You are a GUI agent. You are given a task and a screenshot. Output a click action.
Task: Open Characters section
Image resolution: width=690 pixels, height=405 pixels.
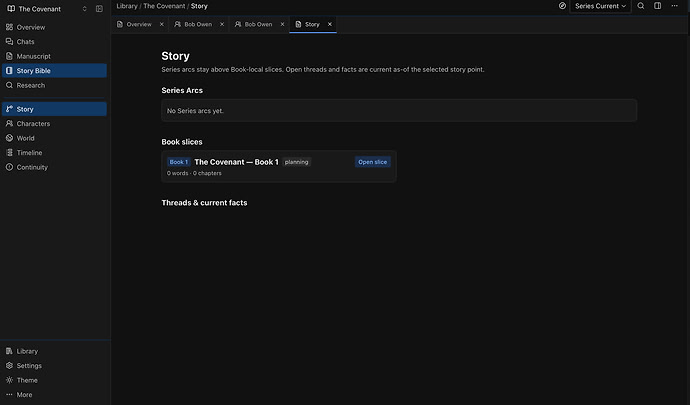click(x=54, y=124)
